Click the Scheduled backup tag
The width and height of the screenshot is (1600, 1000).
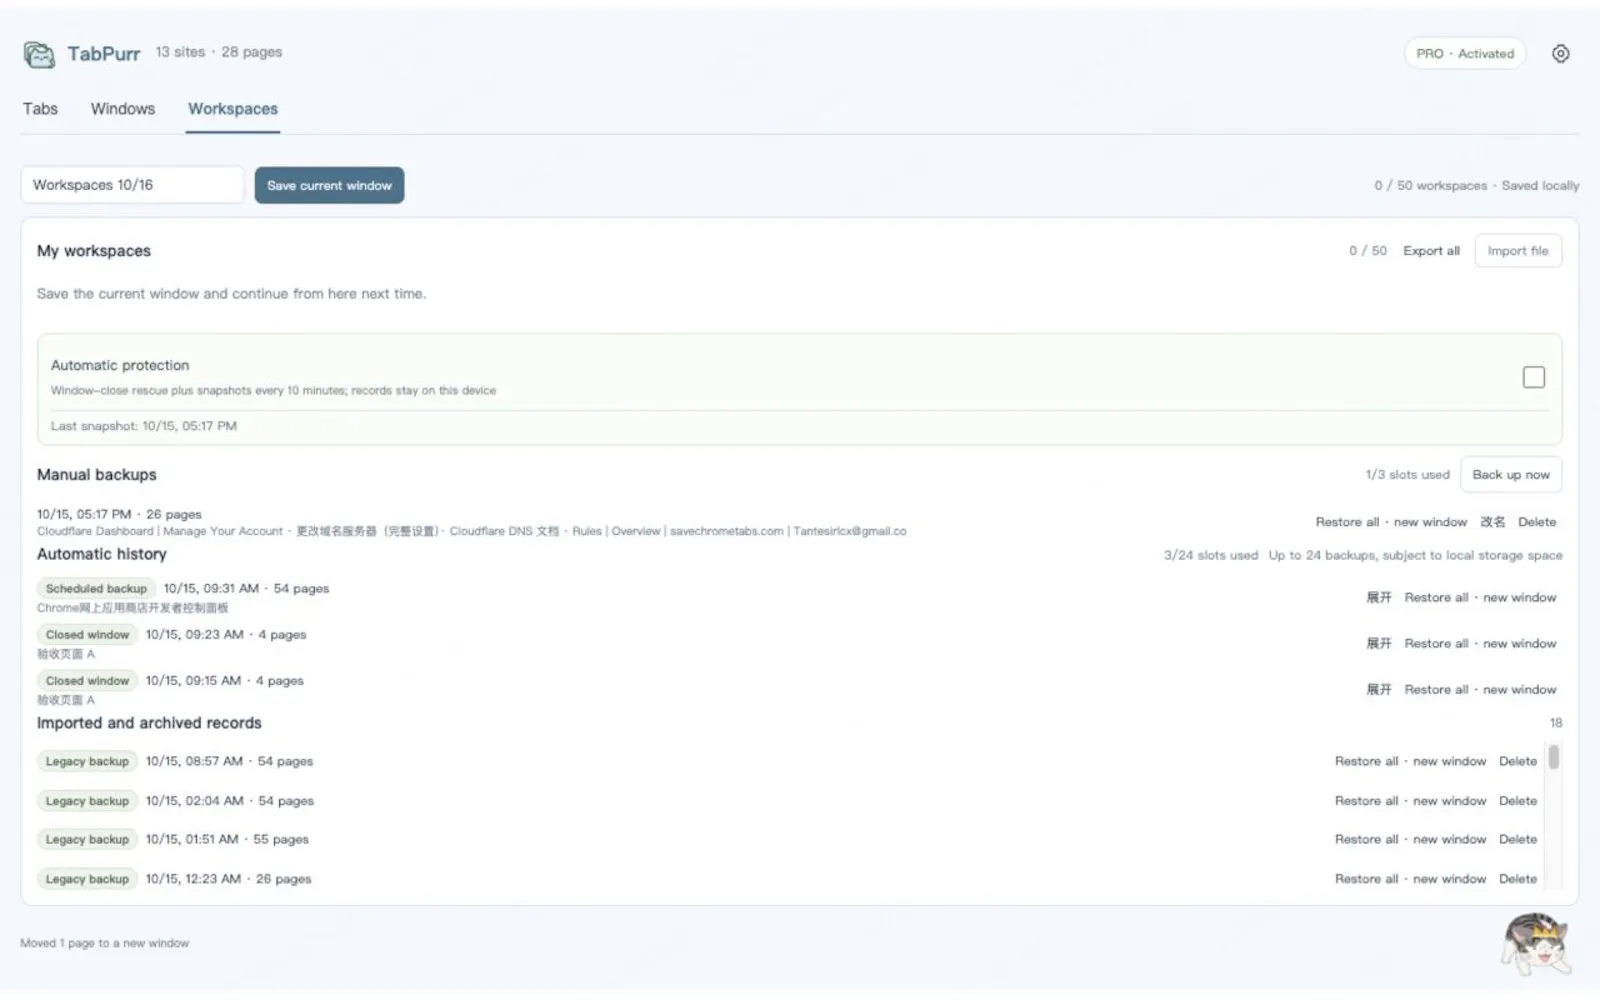click(96, 589)
